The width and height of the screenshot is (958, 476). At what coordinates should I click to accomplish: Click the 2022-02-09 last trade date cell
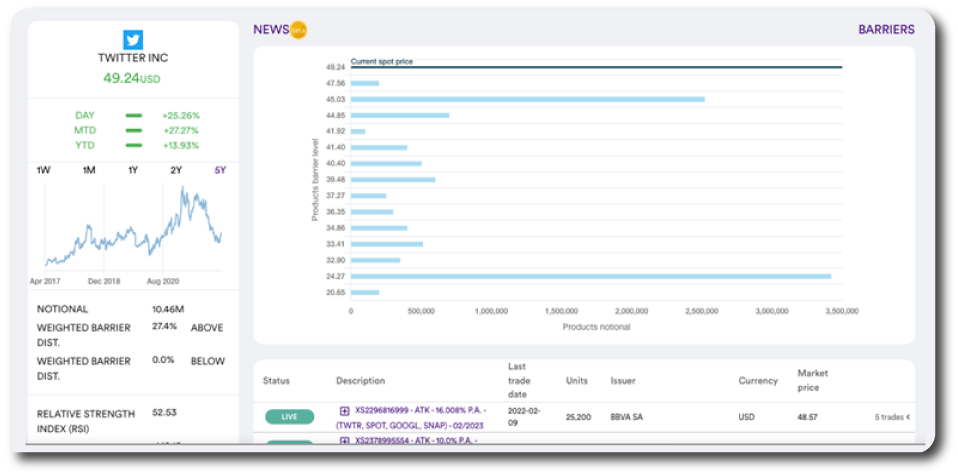524,417
